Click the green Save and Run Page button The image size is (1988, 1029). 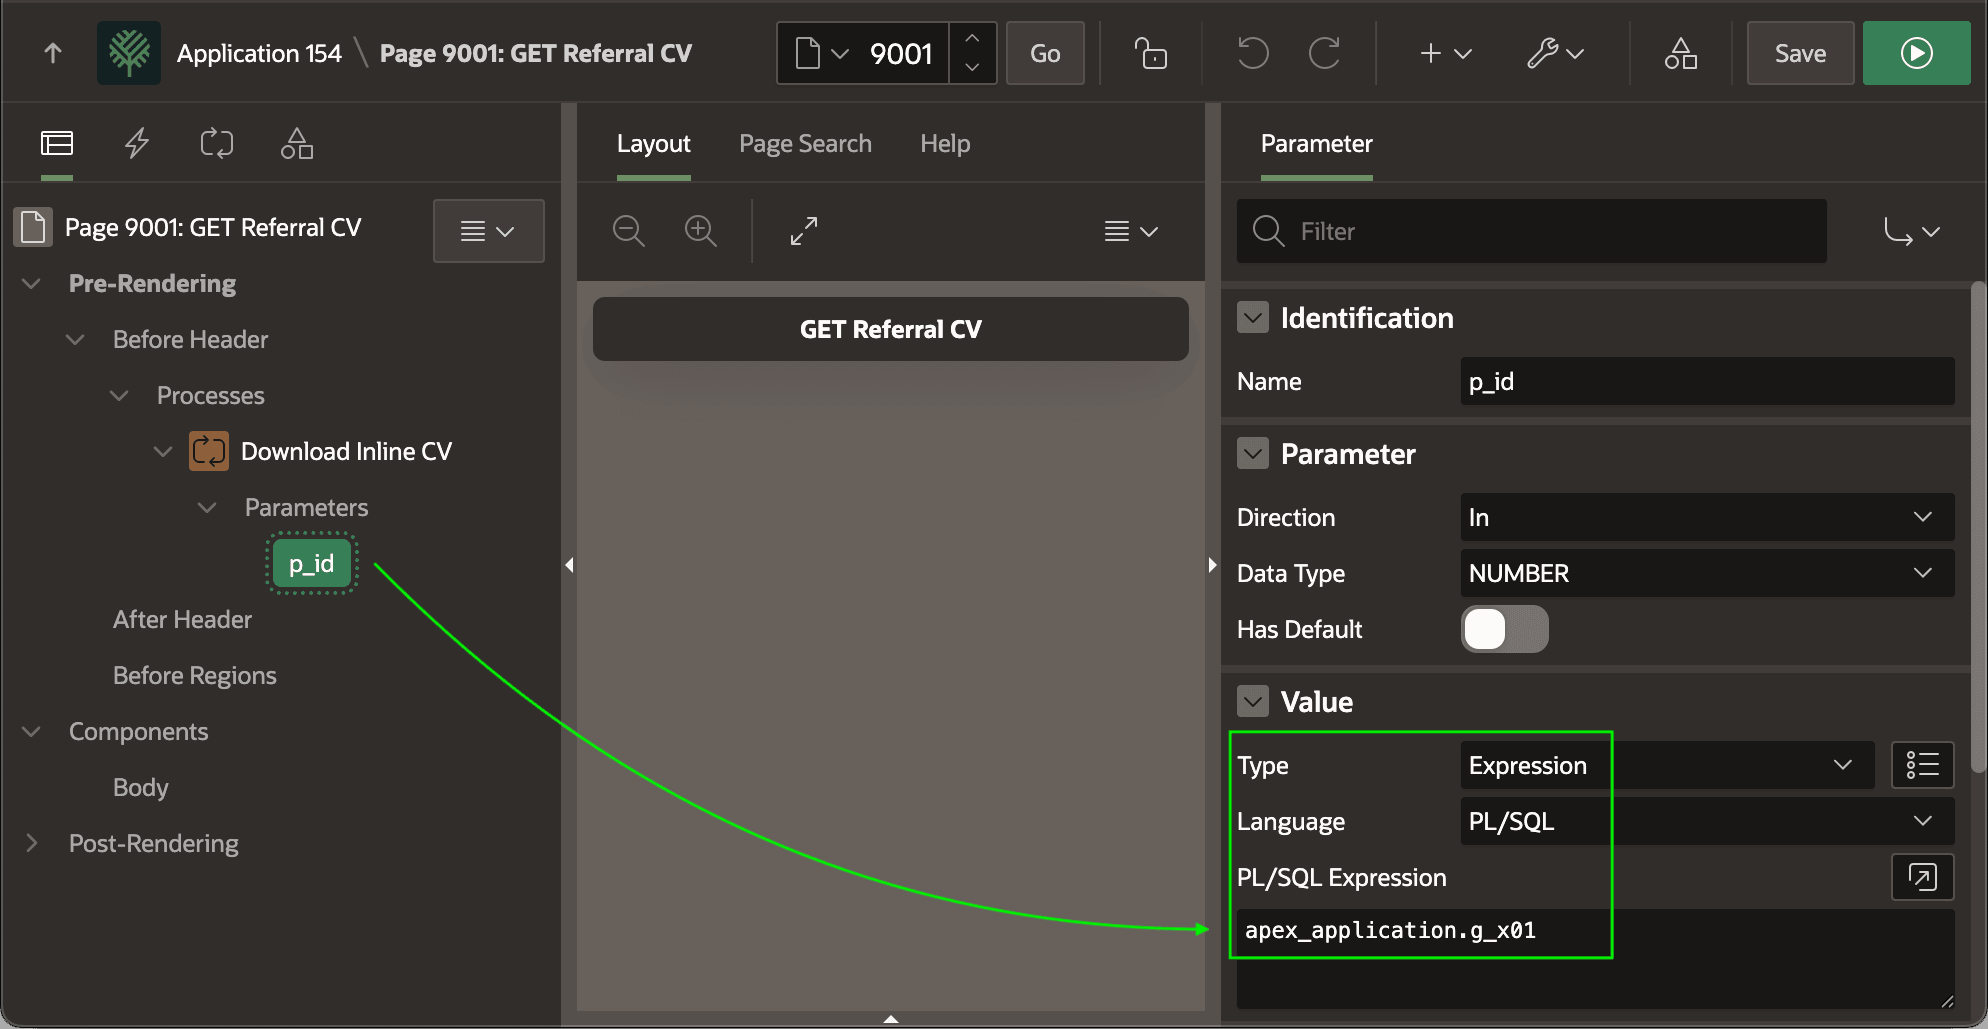click(x=1916, y=53)
